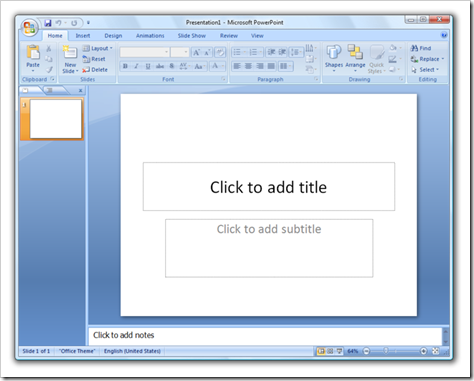474x381 pixels.
Task: Switch to the Review tab
Action: [x=229, y=36]
